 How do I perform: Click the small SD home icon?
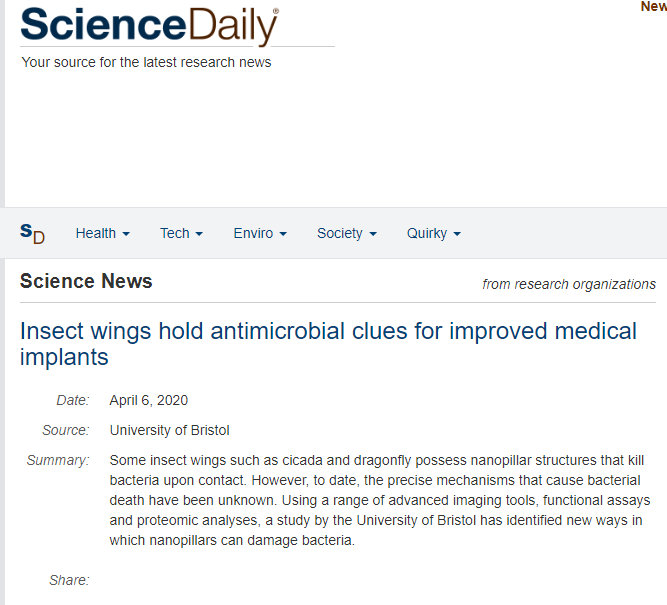pos(32,234)
